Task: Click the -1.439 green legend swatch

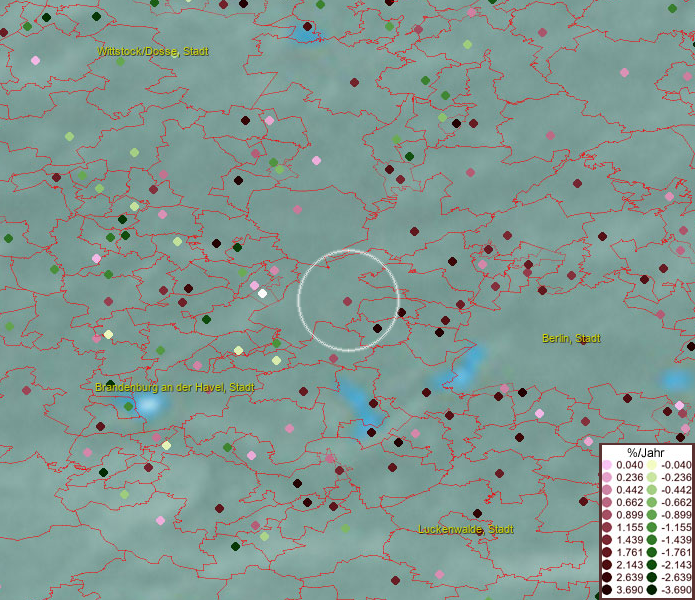Action: click(x=652, y=540)
